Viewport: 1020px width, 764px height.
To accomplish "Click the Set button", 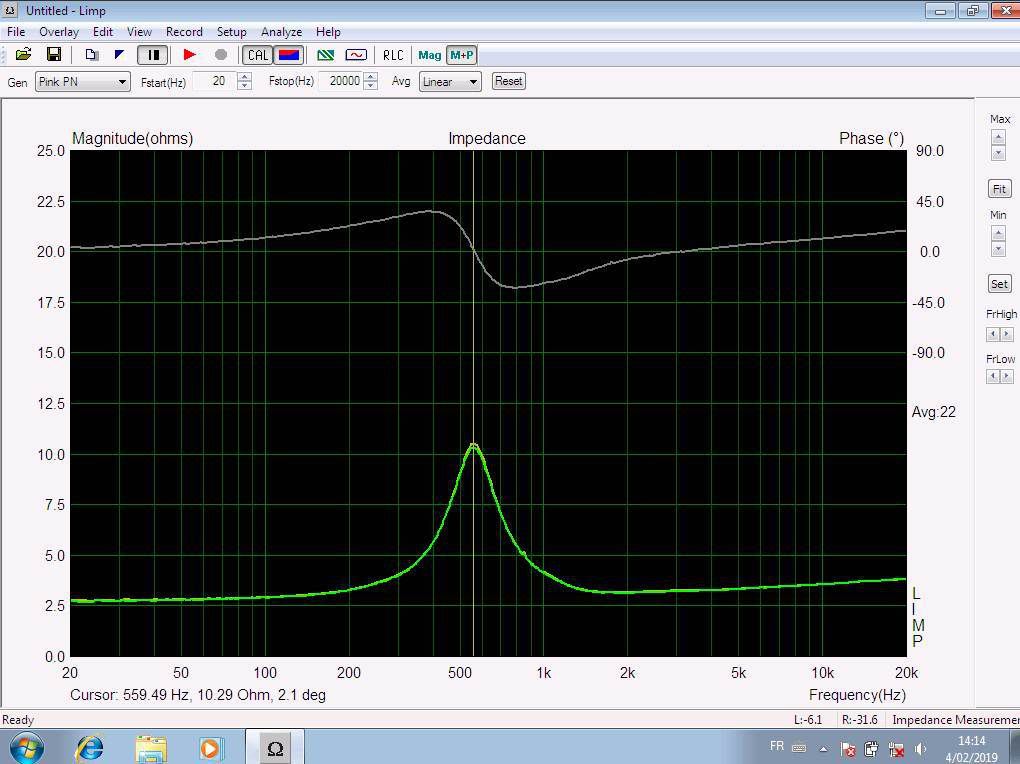I will click(999, 284).
